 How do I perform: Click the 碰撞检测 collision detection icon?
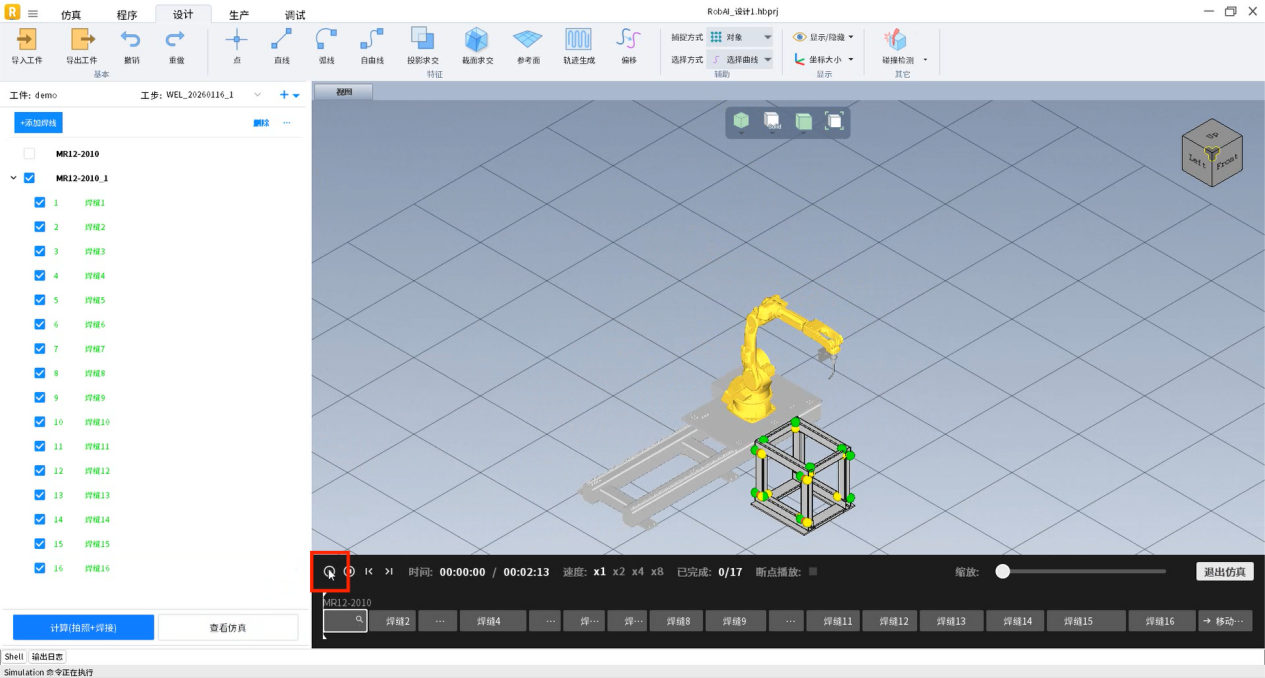pyautogui.click(x=896, y=40)
